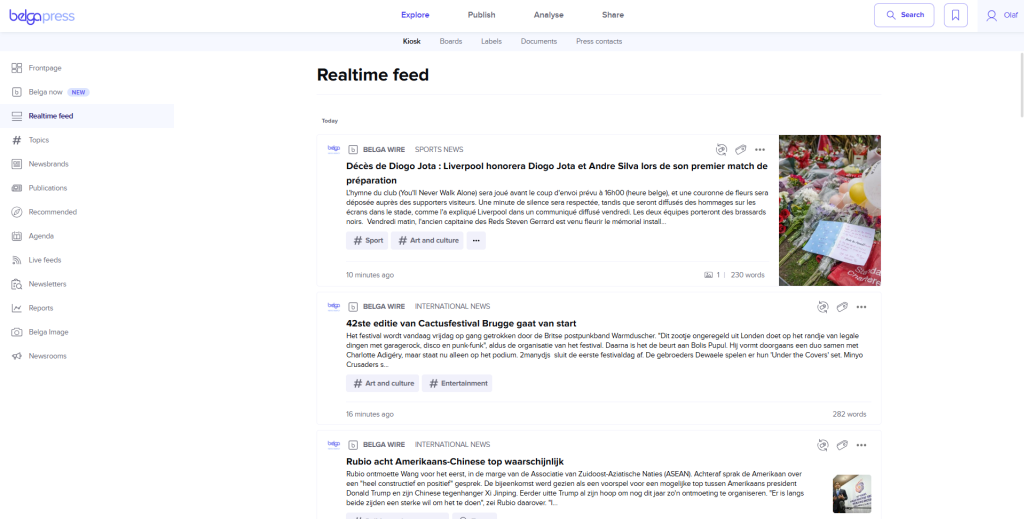
Task: Open the bookmarks icon in top bar
Action: tap(956, 15)
